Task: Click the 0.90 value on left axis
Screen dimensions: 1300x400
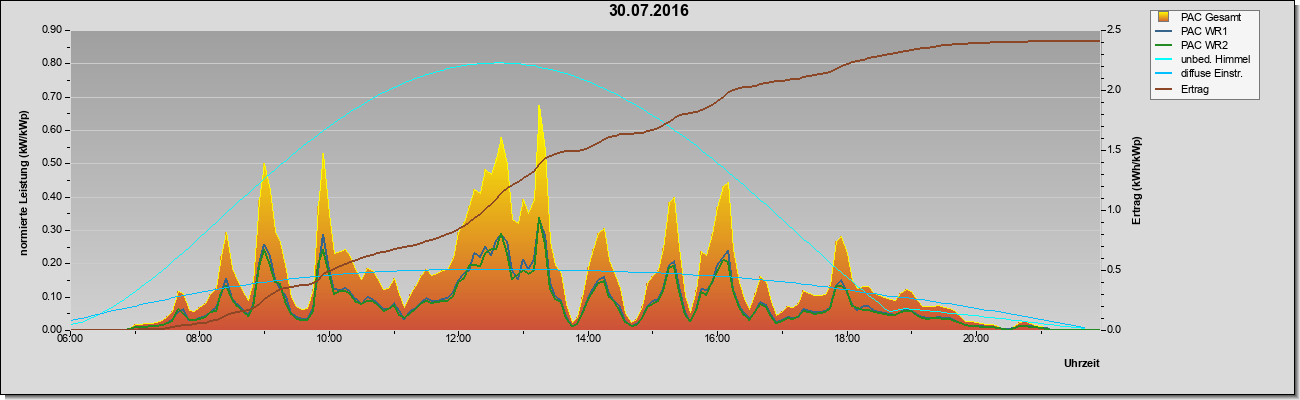Action: click(x=52, y=30)
